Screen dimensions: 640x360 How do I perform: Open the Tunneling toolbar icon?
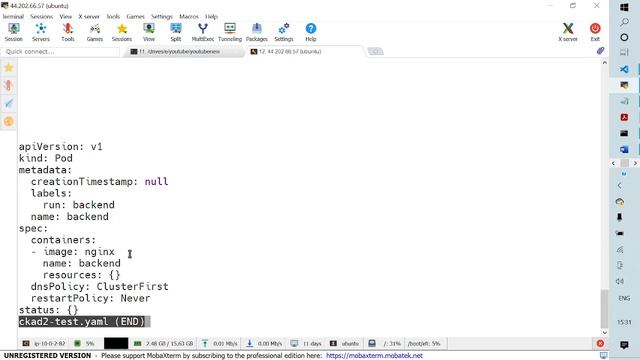[230, 32]
